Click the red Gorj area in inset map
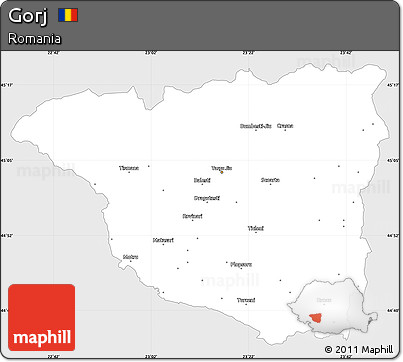Image resolution: width=403 pixels, height=362 pixels. point(316,318)
